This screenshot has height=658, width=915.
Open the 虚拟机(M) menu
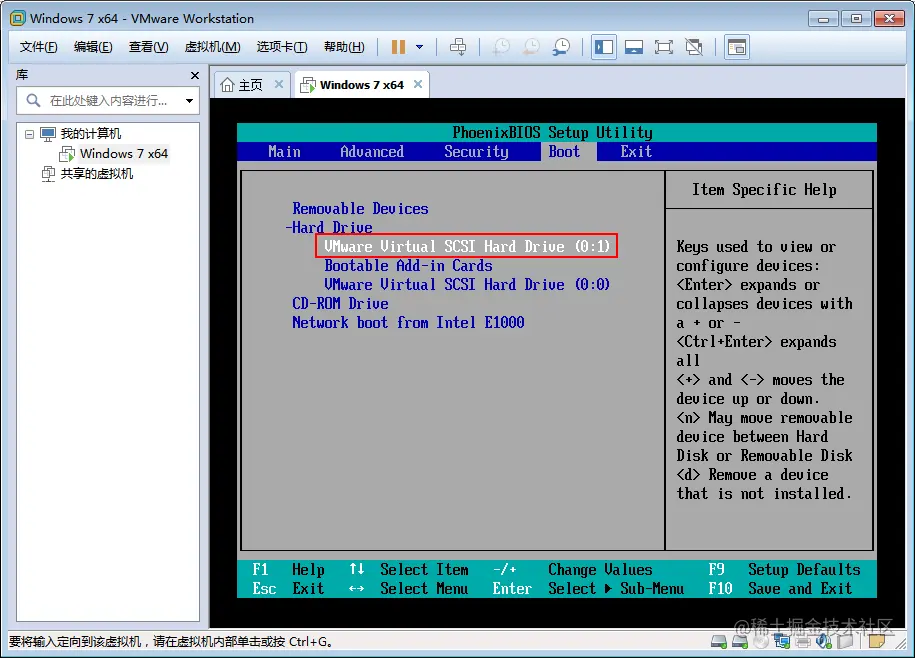(x=212, y=47)
